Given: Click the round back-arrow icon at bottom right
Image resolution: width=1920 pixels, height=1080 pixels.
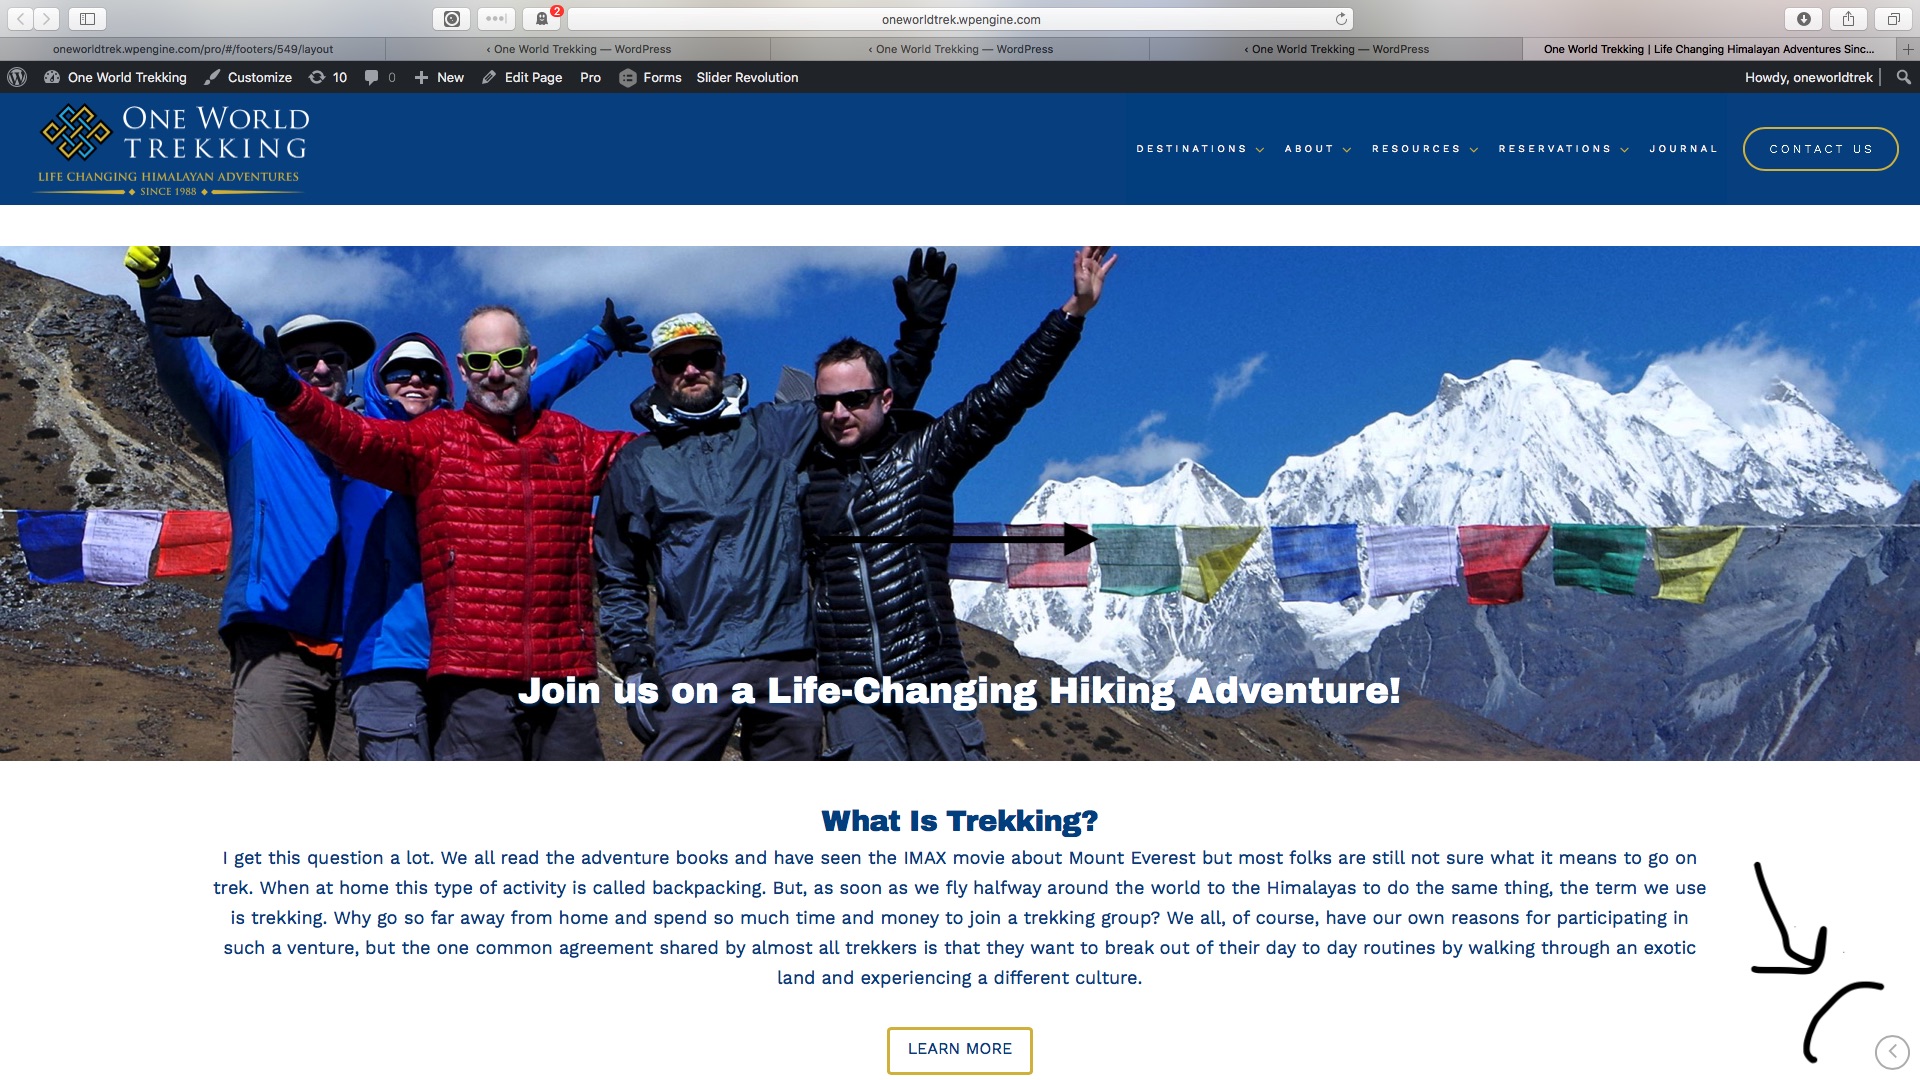Looking at the screenshot, I should (1892, 1051).
